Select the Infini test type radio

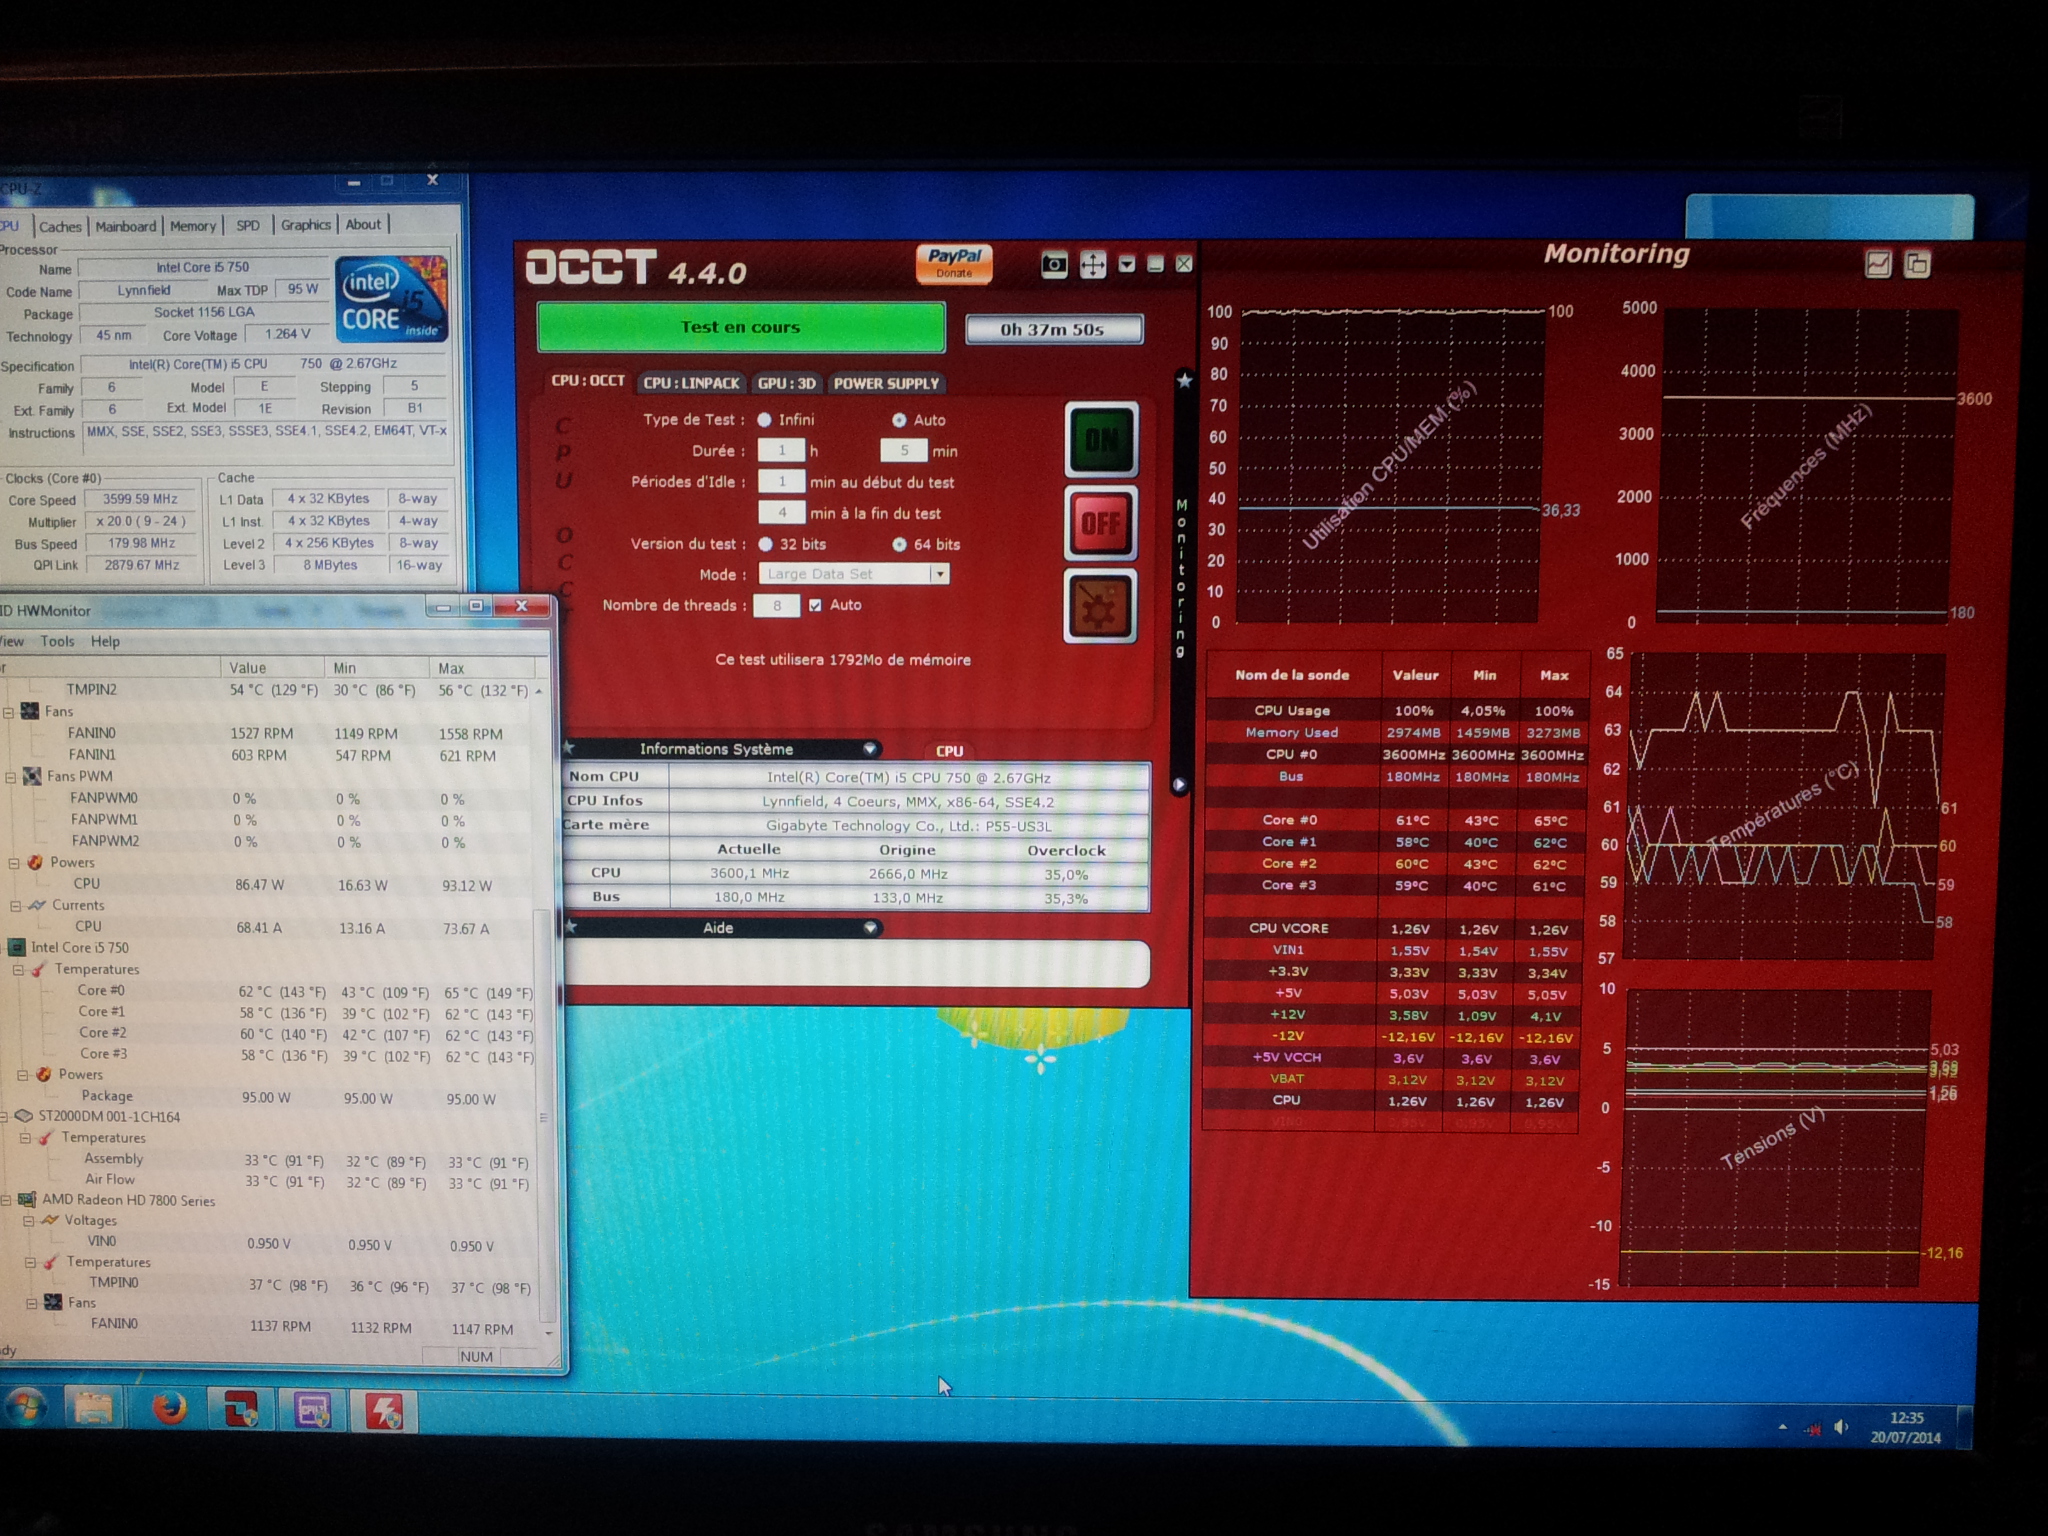click(x=765, y=420)
